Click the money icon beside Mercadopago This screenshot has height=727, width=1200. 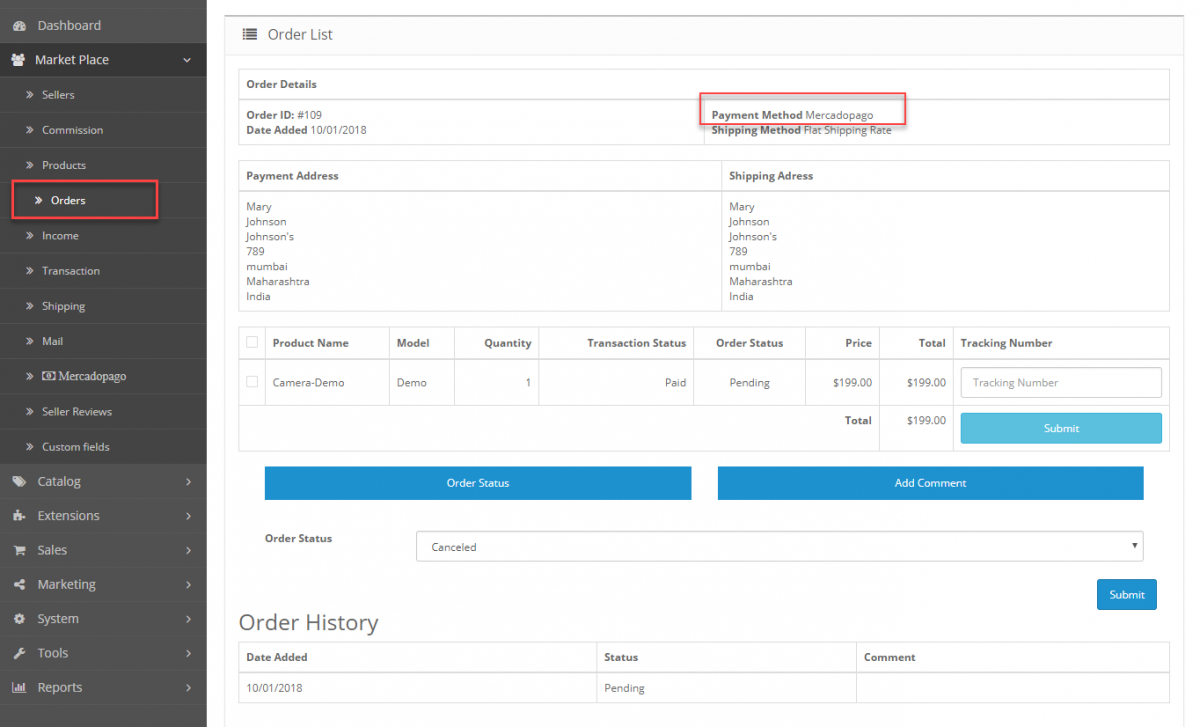coord(48,377)
